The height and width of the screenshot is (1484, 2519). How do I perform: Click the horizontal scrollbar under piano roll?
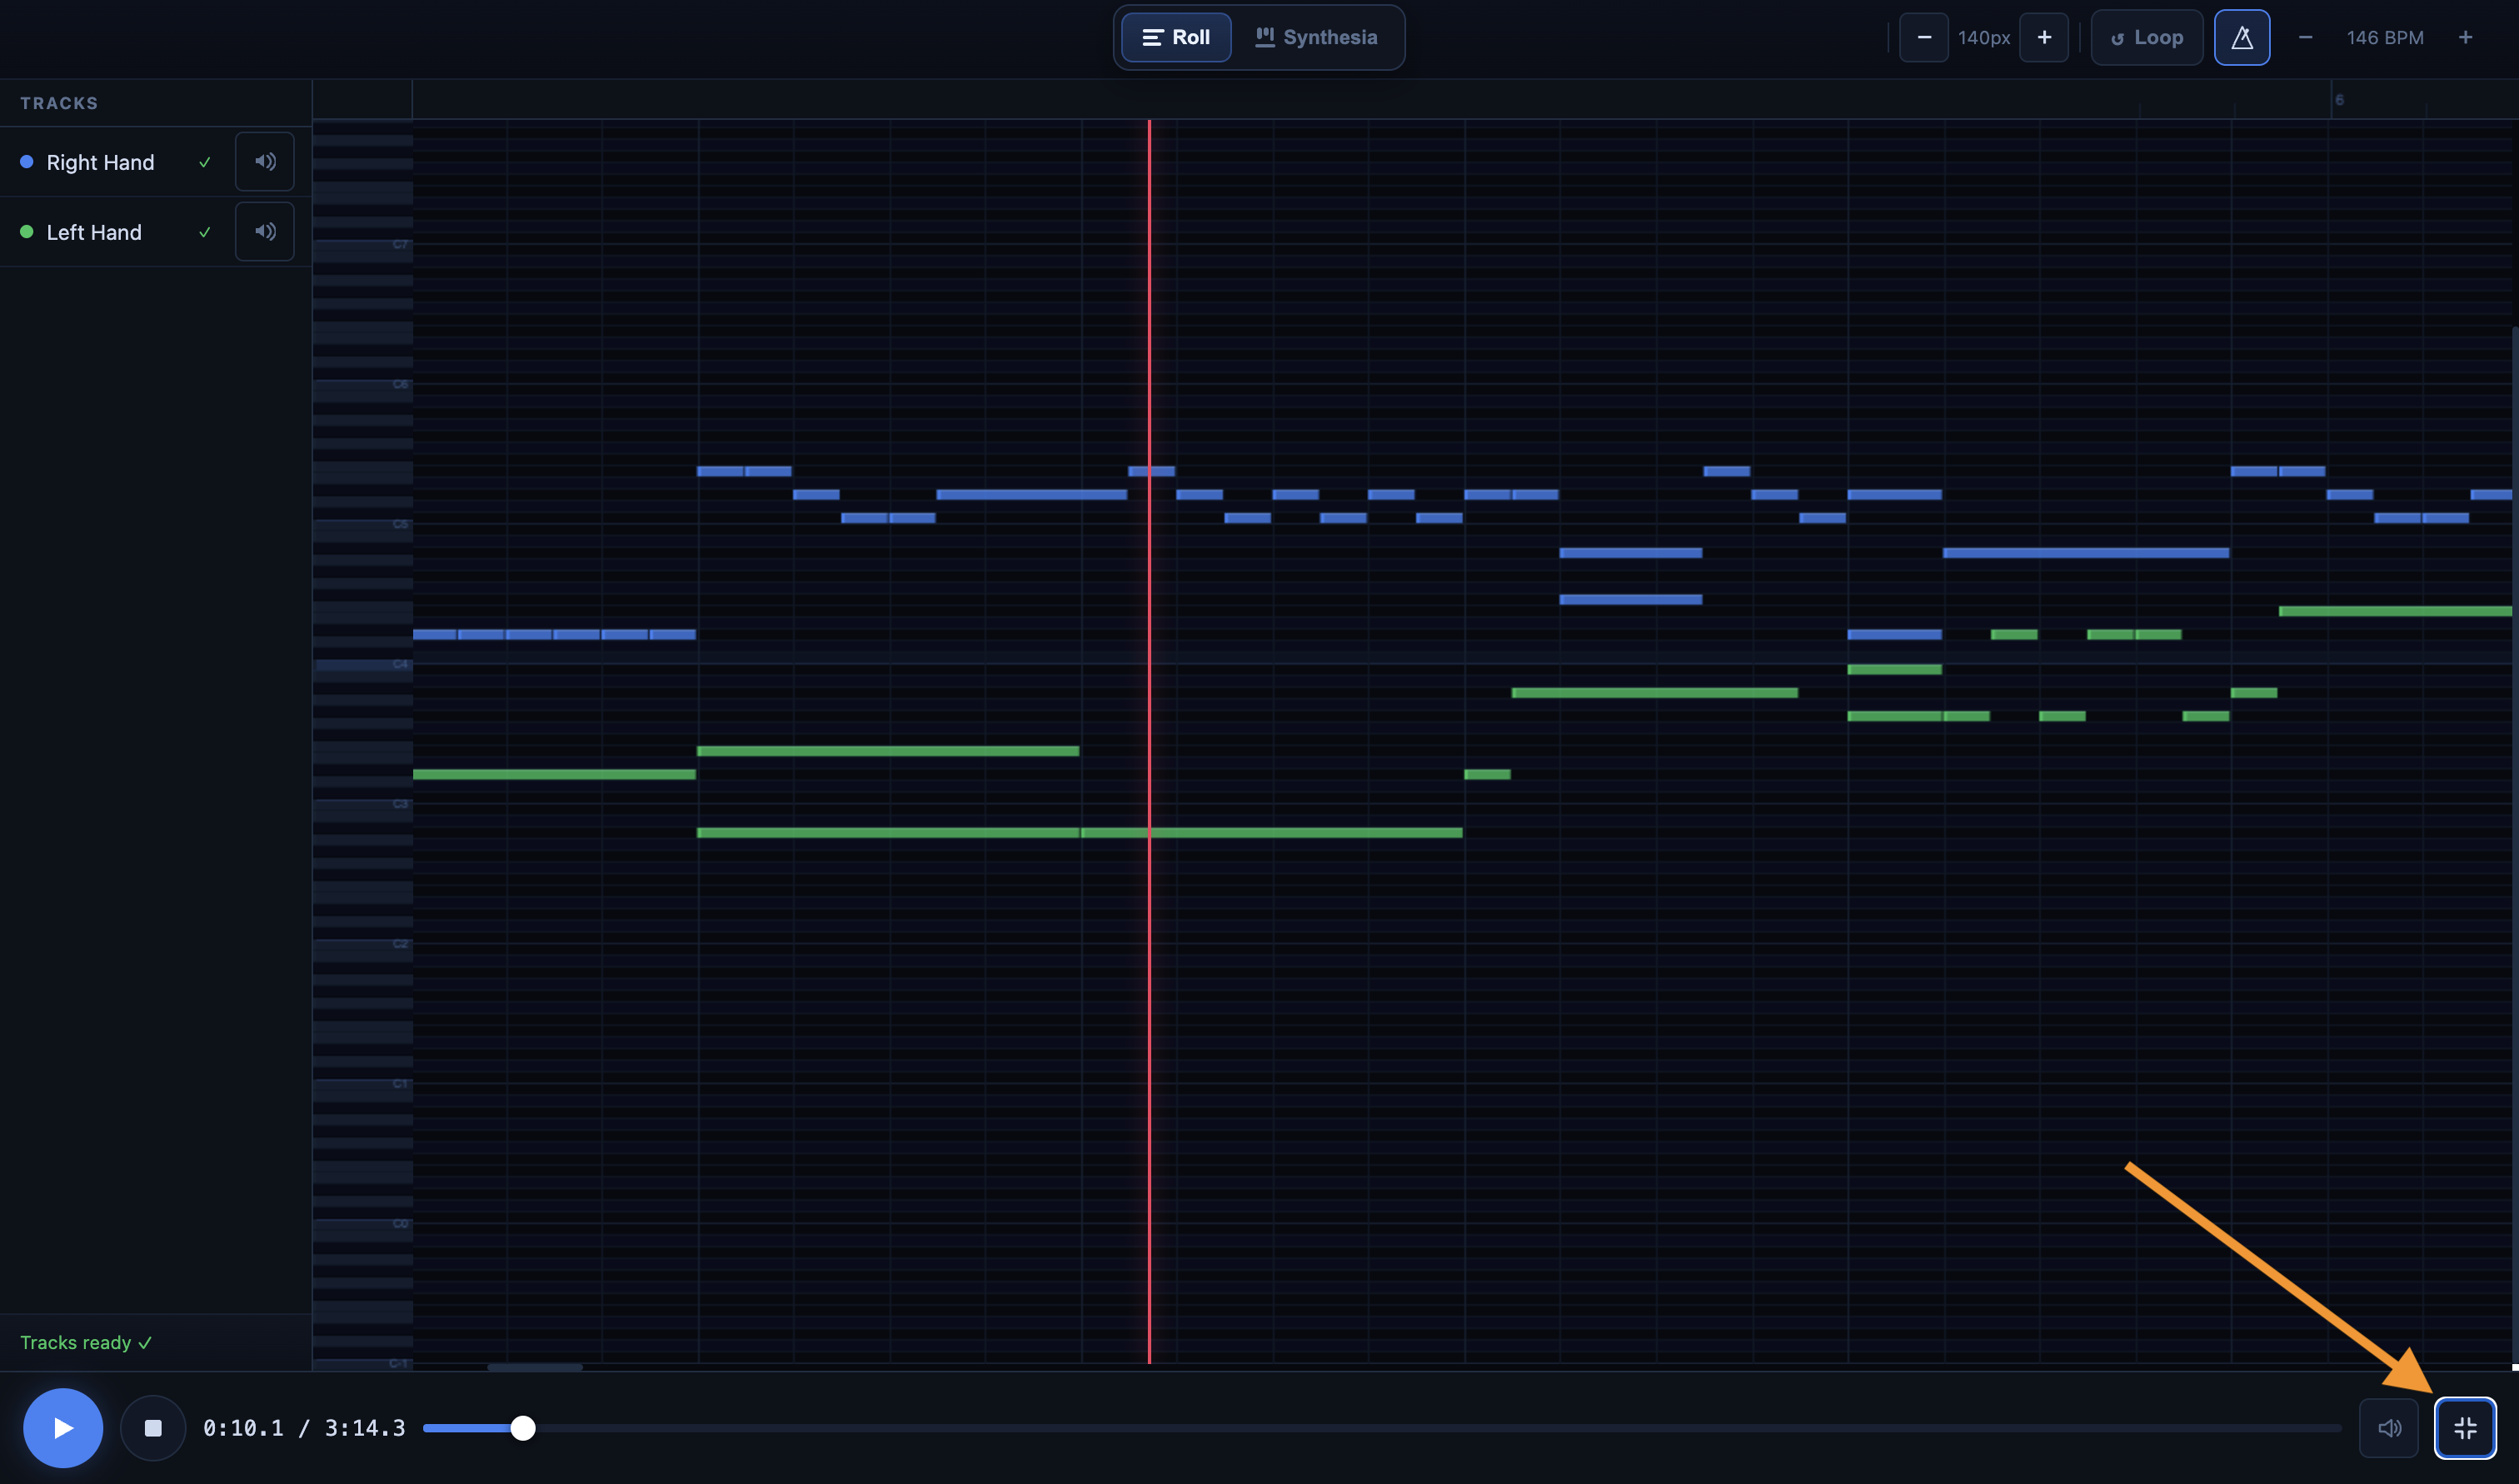point(535,1367)
